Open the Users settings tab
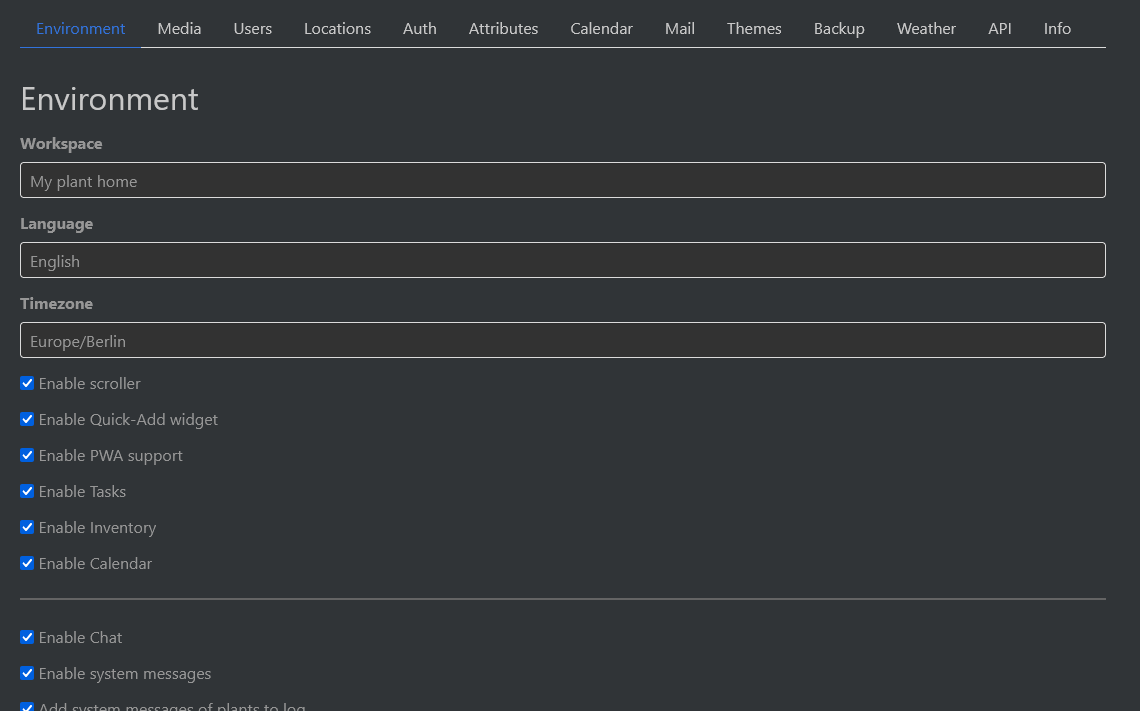 coord(252,28)
